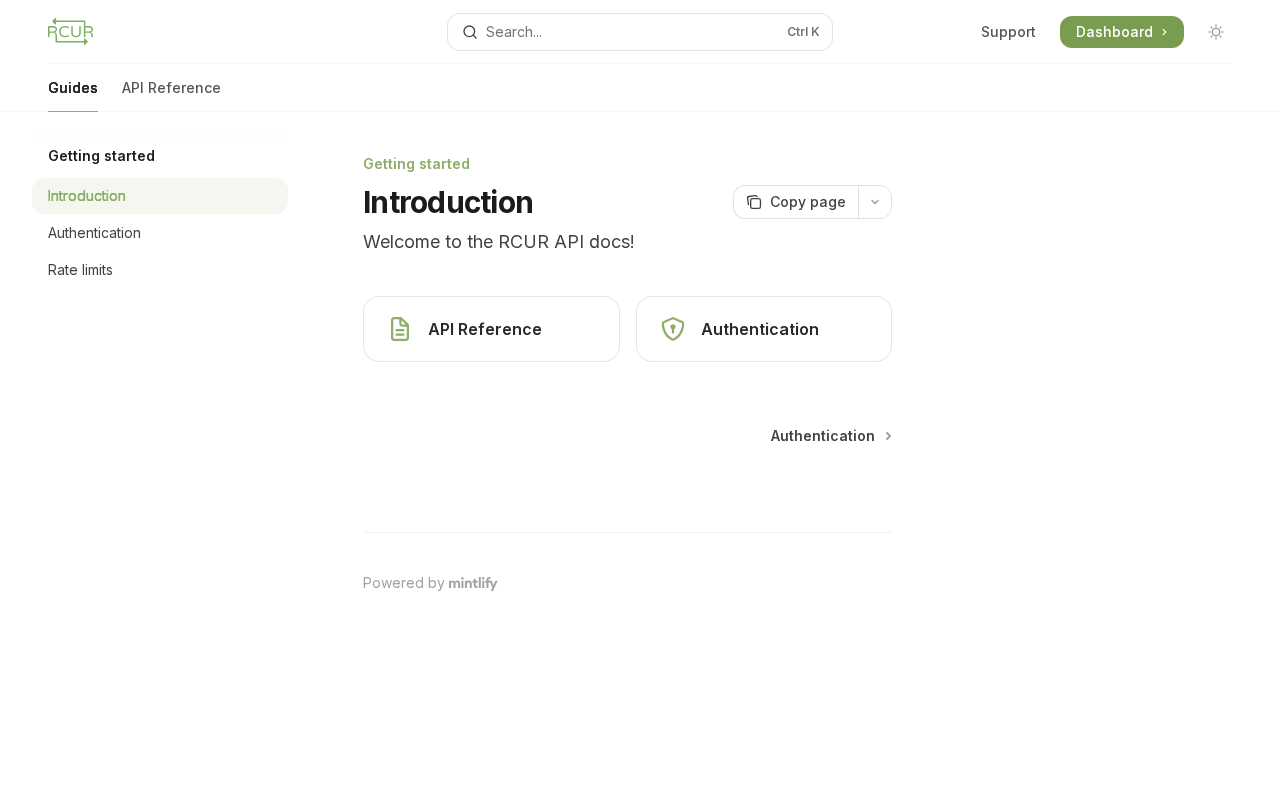Click the Authentication shield icon

(673, 329)
